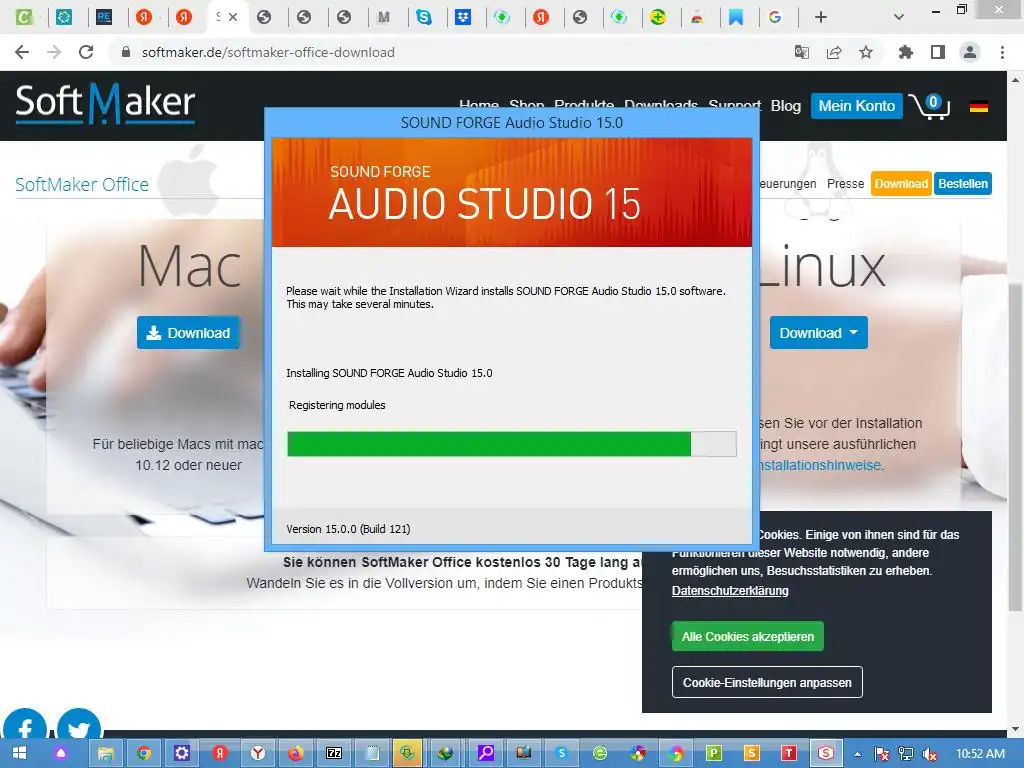Open the red T taskbar app
The height and width of the screenshot is (768, 1024).
[789, 754]
